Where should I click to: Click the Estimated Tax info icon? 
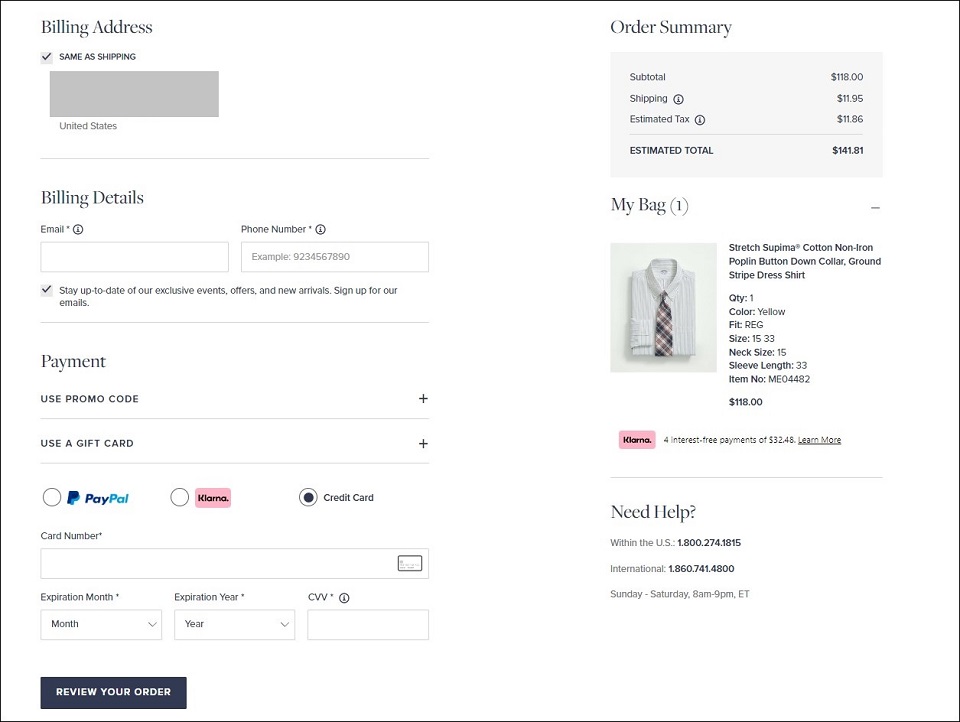coord(700,120)
